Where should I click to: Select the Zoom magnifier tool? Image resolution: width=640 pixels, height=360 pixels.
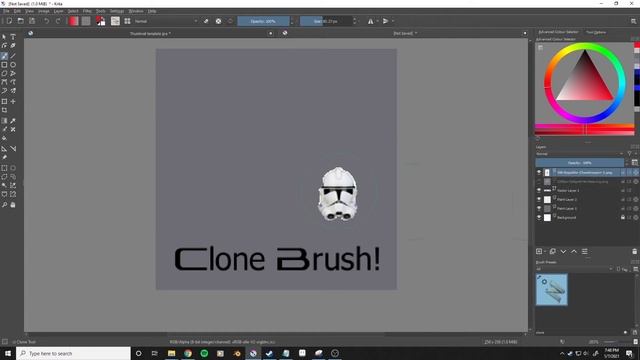point(4,205)
